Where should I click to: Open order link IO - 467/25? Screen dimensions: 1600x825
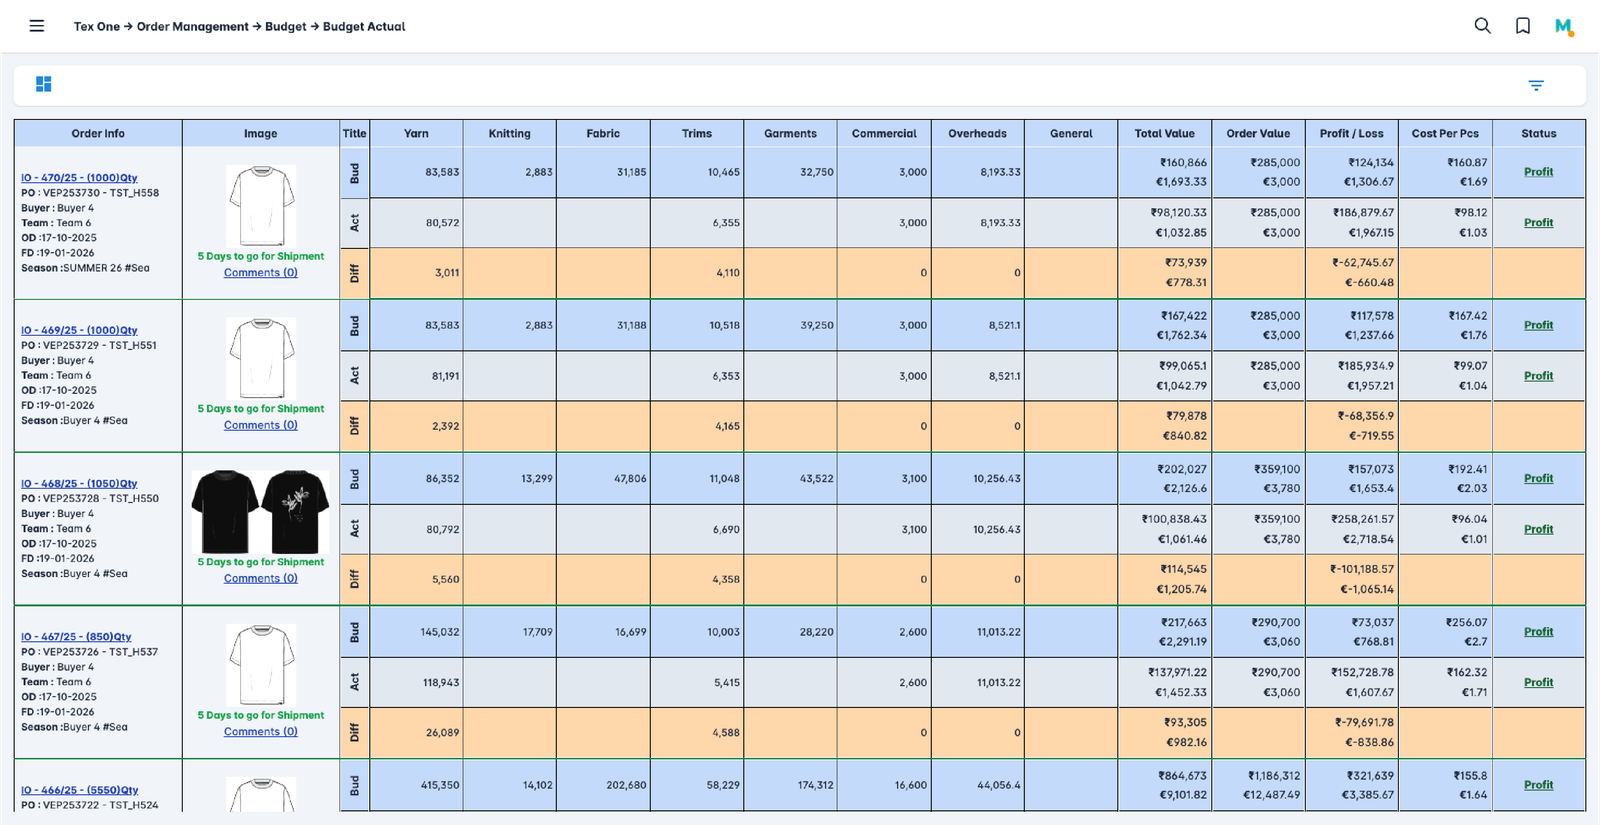click(x=76, y=637)
